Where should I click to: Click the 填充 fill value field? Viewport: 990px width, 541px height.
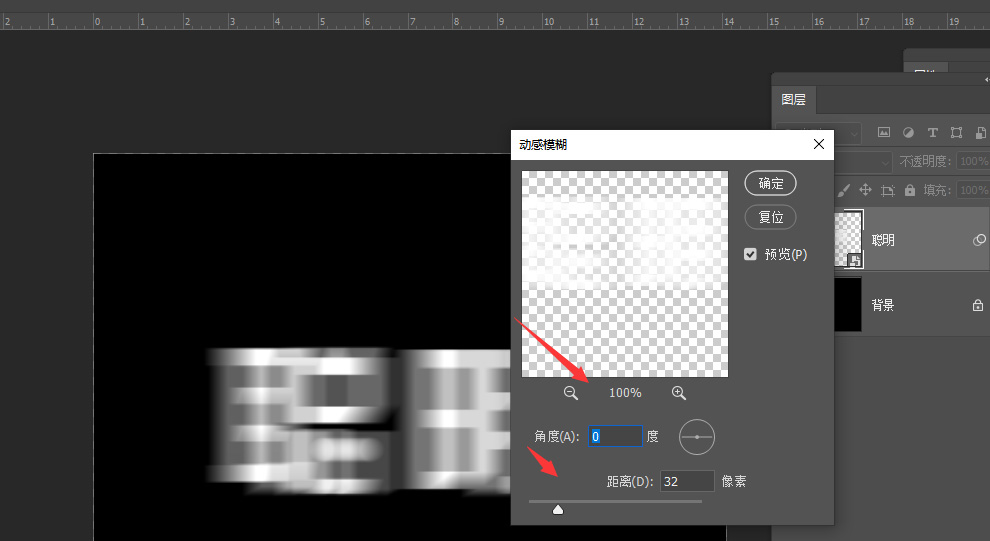pyautogui.click(x=973, y=190)
